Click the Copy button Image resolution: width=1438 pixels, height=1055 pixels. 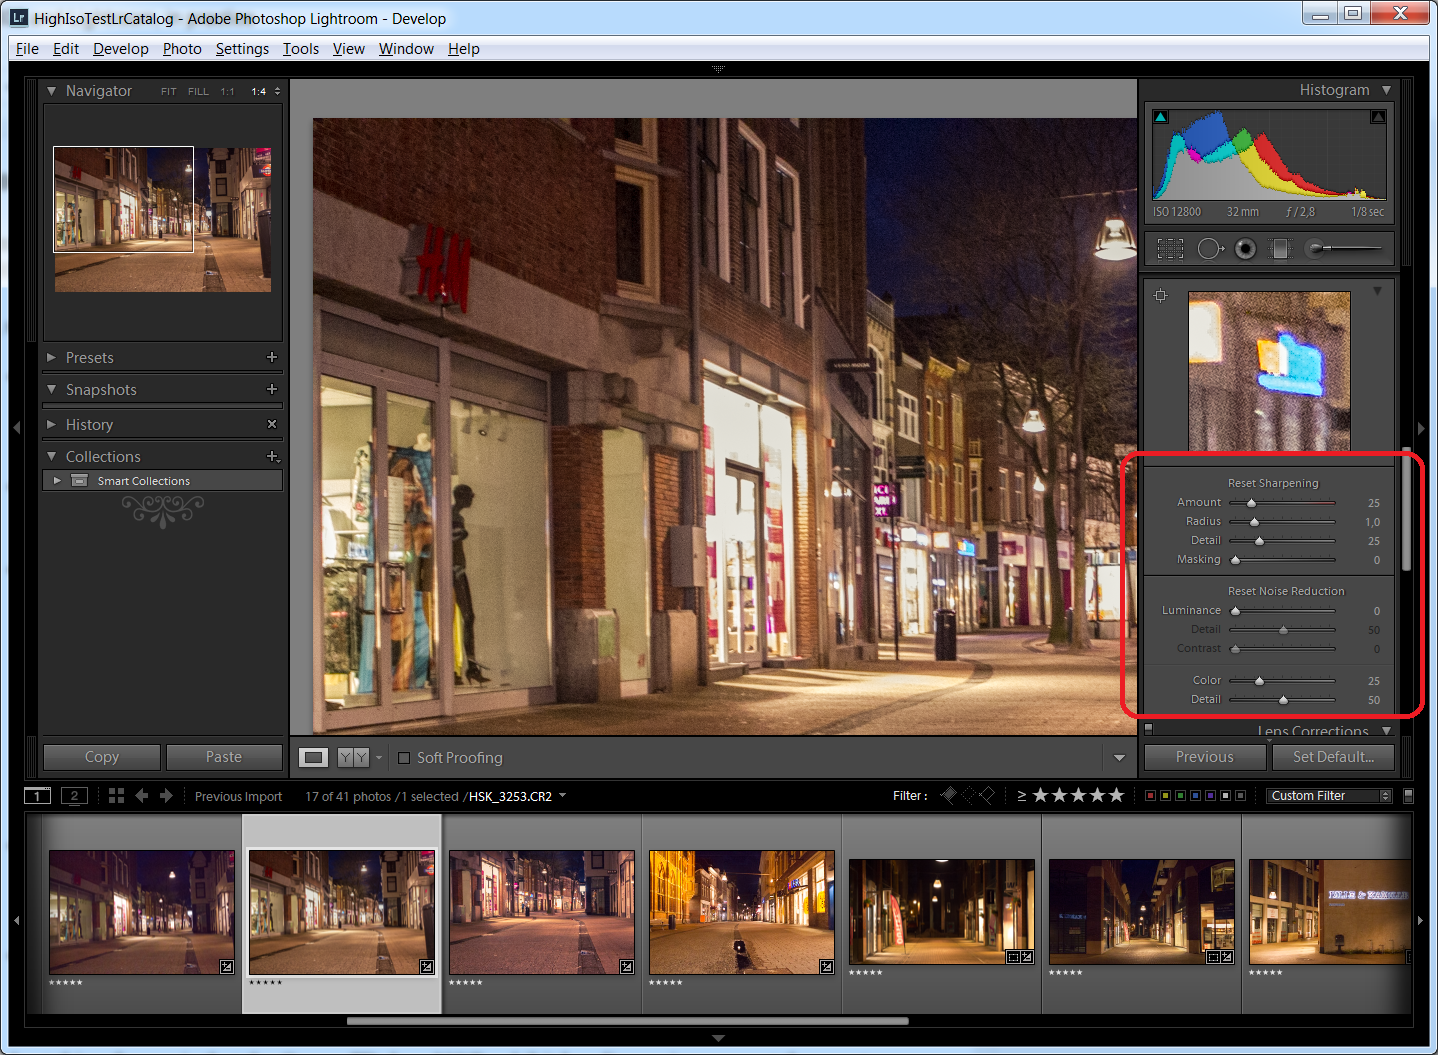(x=102, y=757)
